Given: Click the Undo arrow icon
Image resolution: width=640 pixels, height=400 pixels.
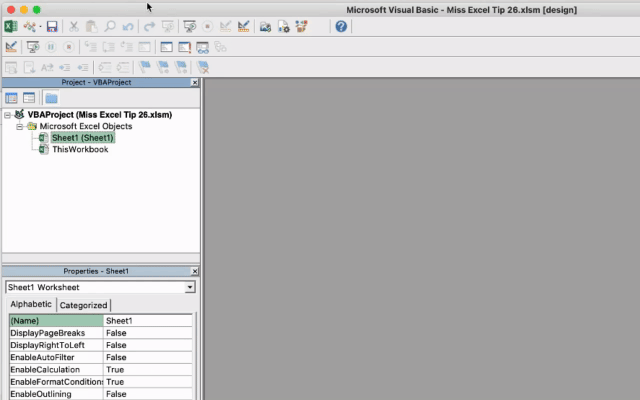Looking at the screenshot, I should tap(128, 27).
